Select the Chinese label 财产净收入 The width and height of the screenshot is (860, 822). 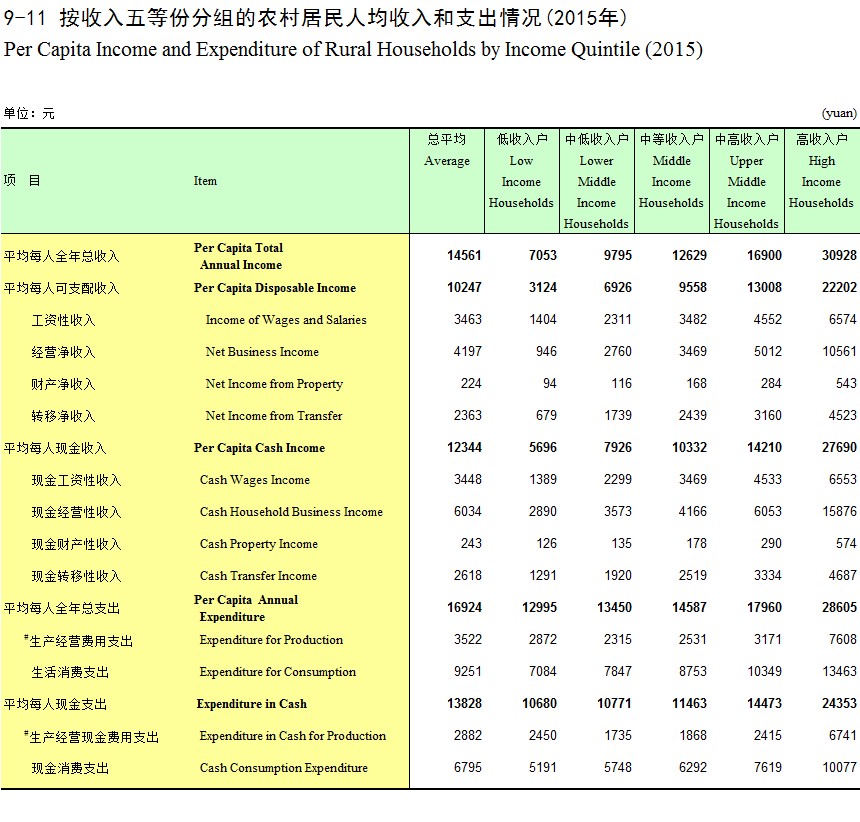63,384
